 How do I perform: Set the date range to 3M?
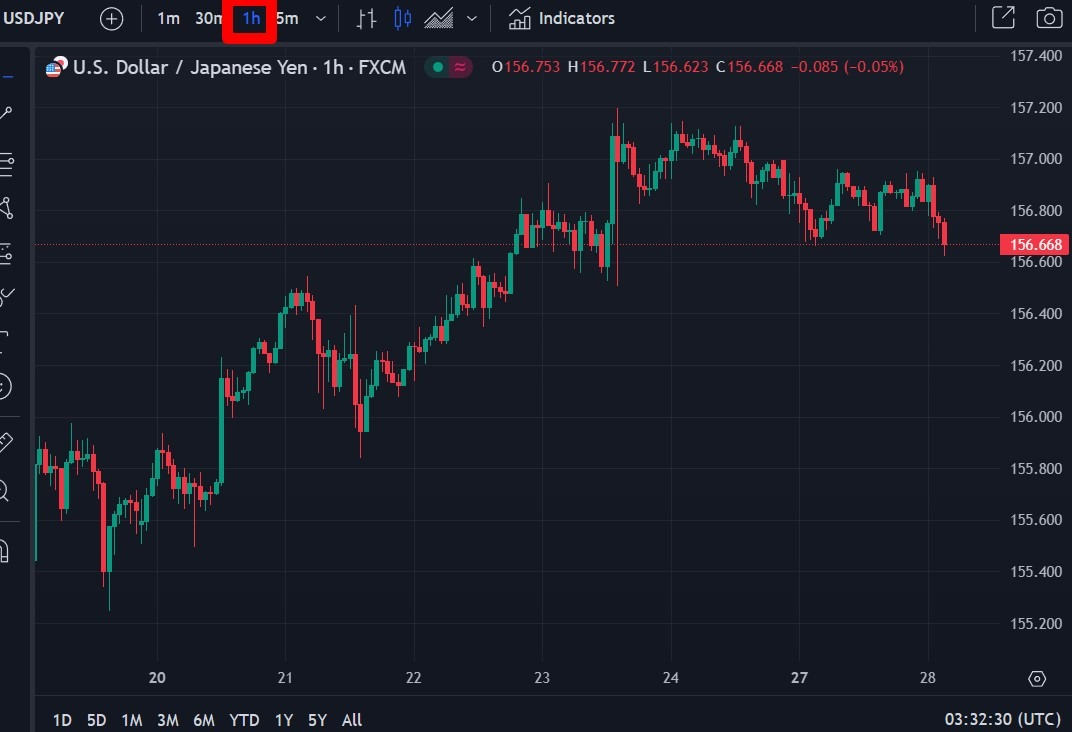[168, 720]
